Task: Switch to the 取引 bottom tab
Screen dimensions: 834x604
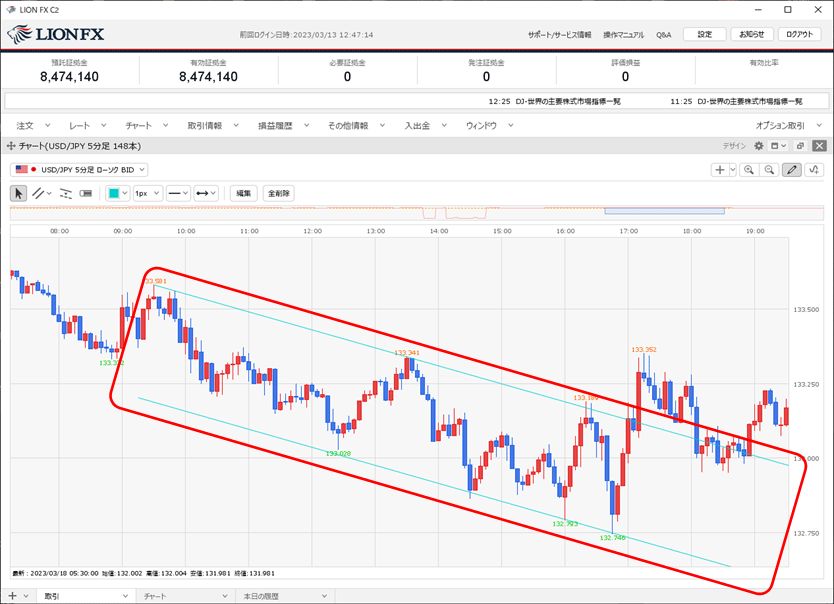Action: click(x=85, y=596)
